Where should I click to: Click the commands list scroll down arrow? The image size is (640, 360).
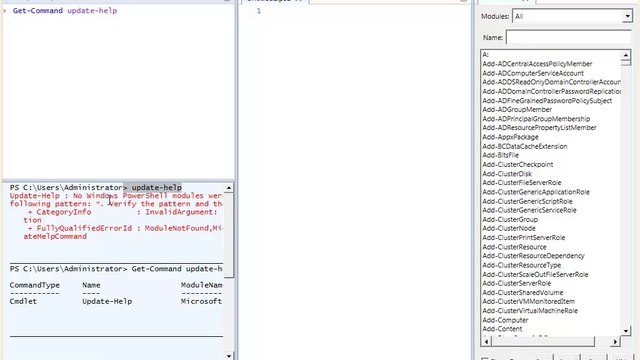626,331
